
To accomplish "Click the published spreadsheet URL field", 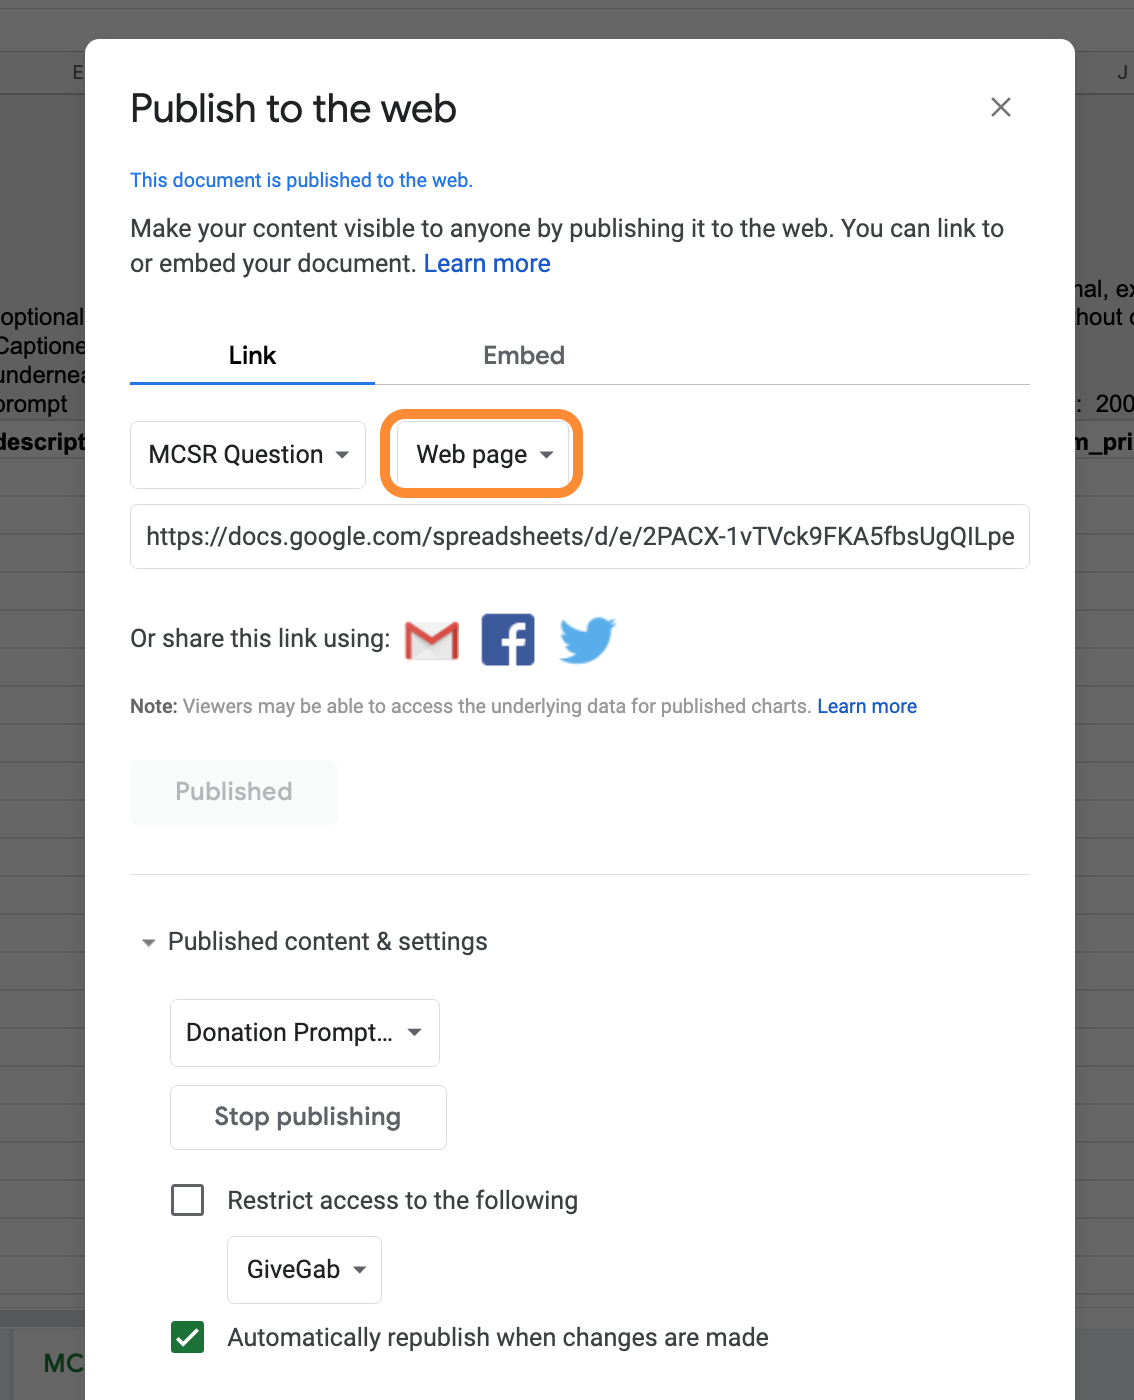I will pyautogui.click(x=580, y=537).
